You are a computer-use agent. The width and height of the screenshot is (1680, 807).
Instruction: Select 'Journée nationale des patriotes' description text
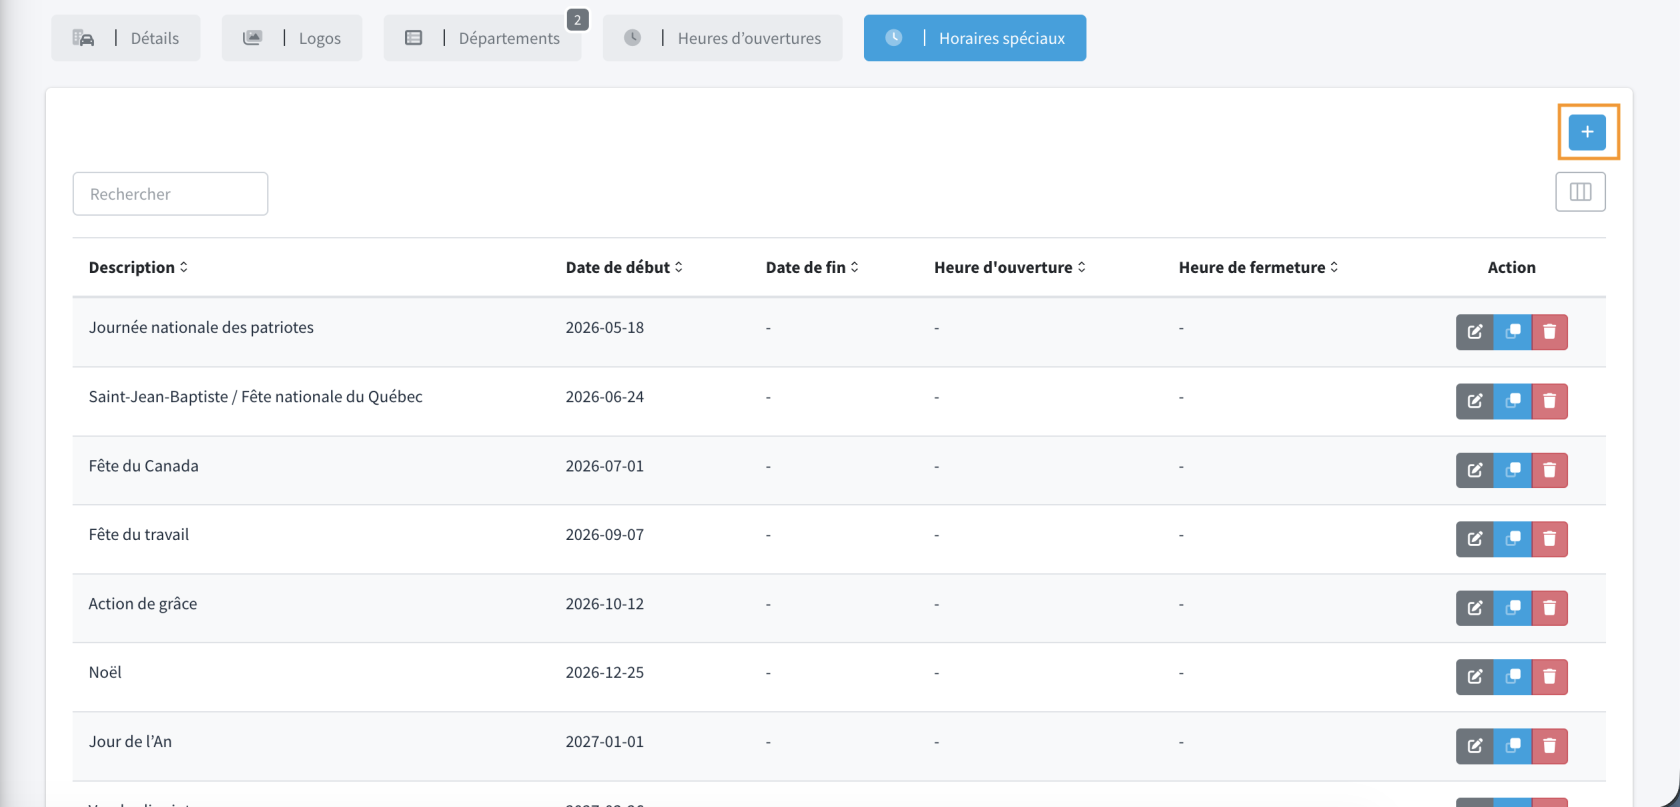(x=201, y=327)
